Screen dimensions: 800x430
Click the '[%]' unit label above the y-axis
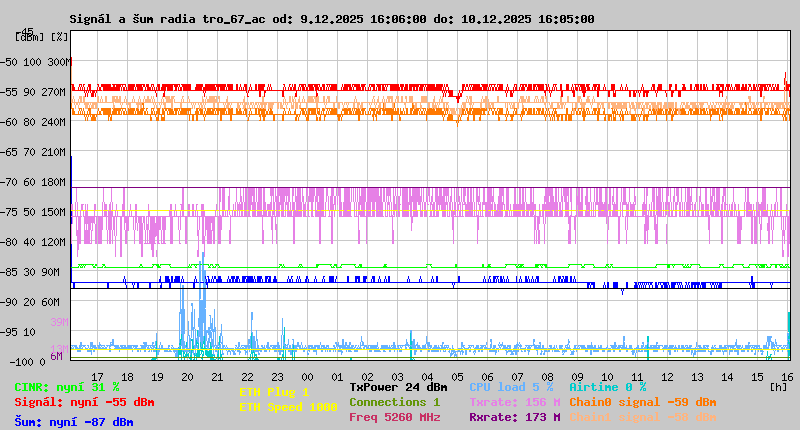pyautogui.click(x=59, y=37)
